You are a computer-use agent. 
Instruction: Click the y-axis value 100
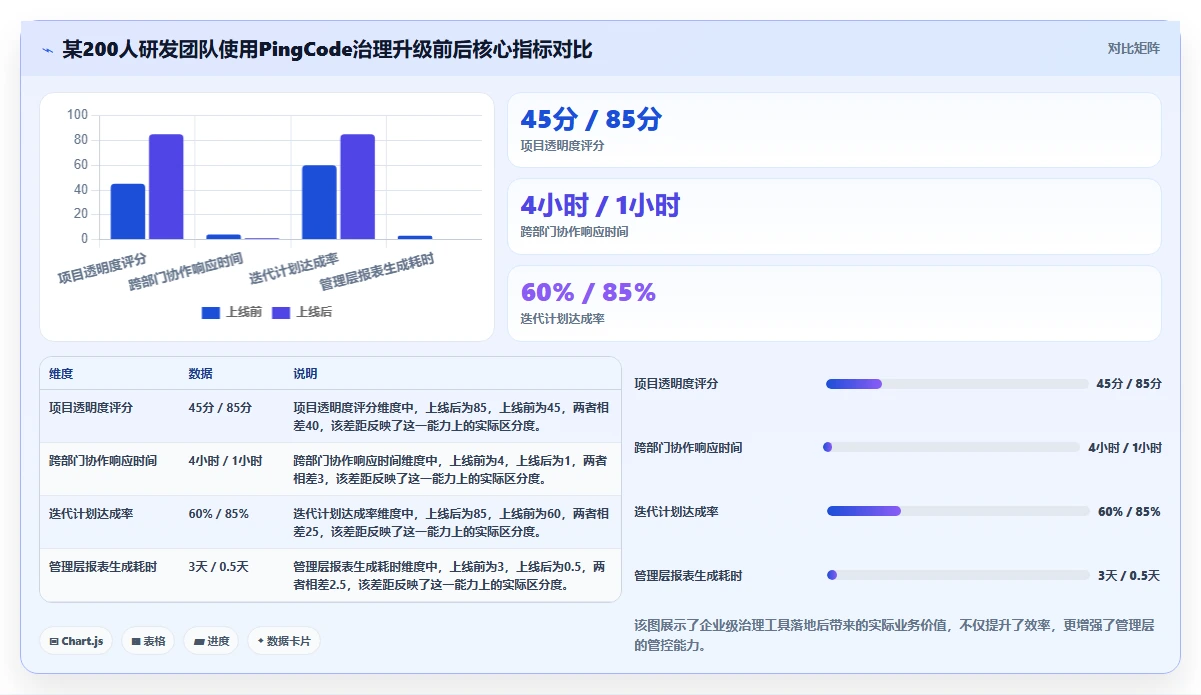click(78, 115)
